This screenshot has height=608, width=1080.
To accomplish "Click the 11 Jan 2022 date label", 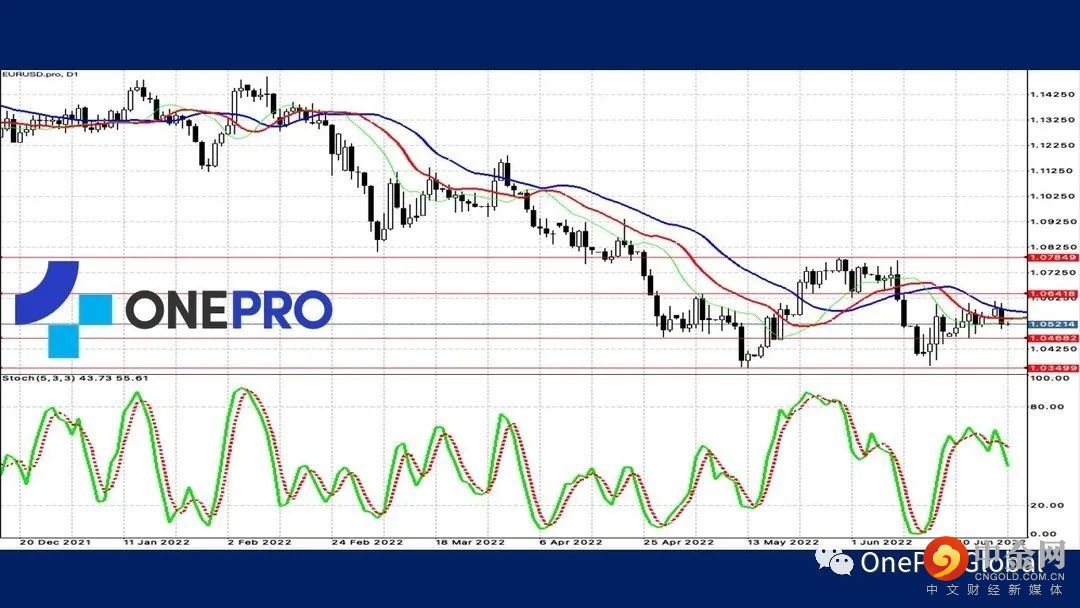I will click(156, 543).
